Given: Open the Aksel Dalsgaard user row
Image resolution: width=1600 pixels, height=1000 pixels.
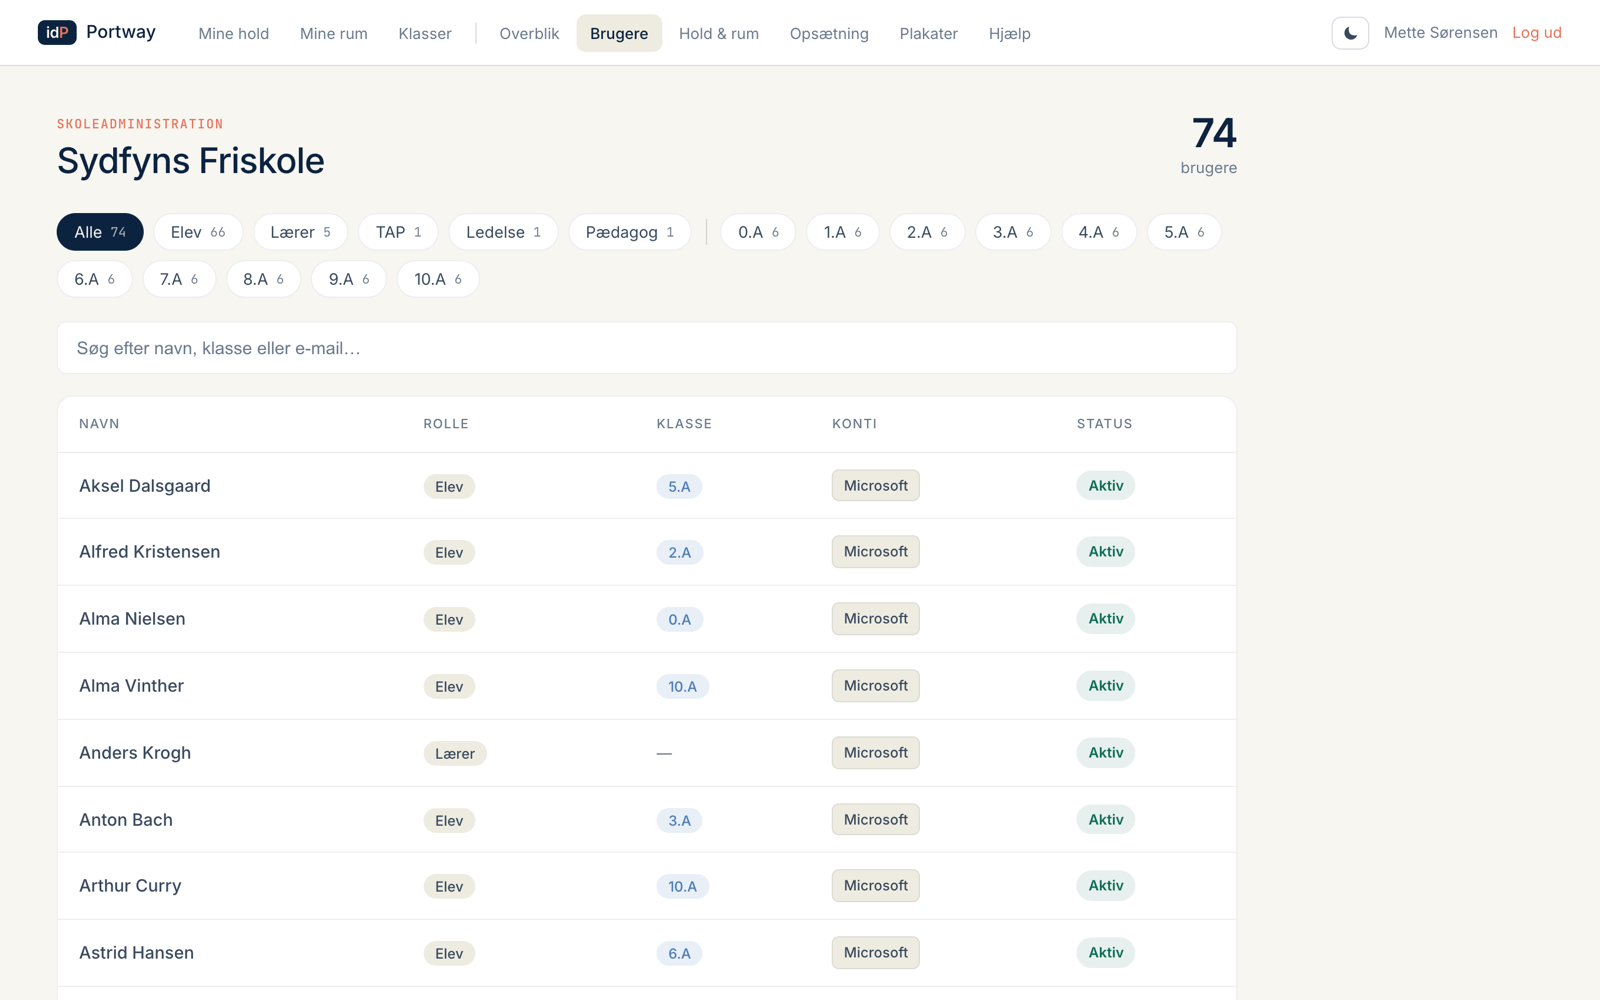Looking at the screenshot, I should pos(647,486).
